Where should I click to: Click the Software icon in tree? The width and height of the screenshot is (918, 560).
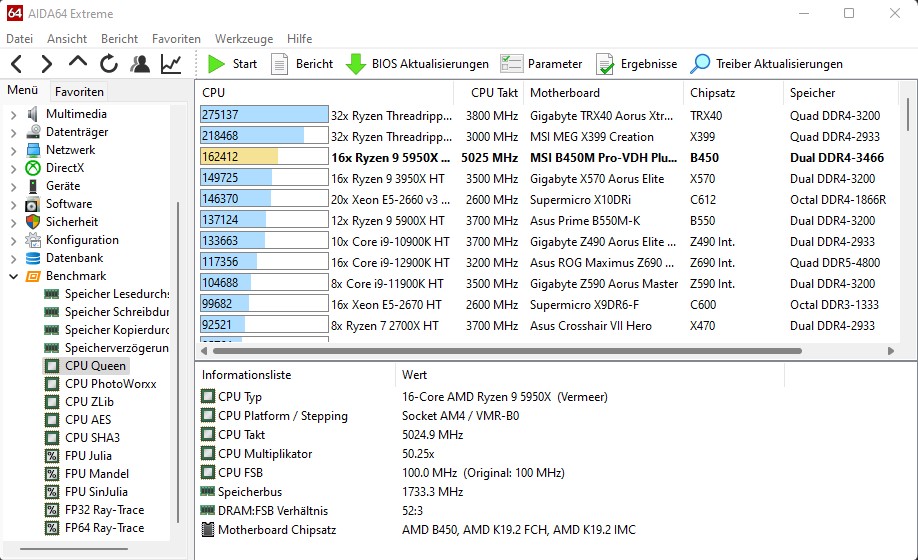[x=33, y=204]
